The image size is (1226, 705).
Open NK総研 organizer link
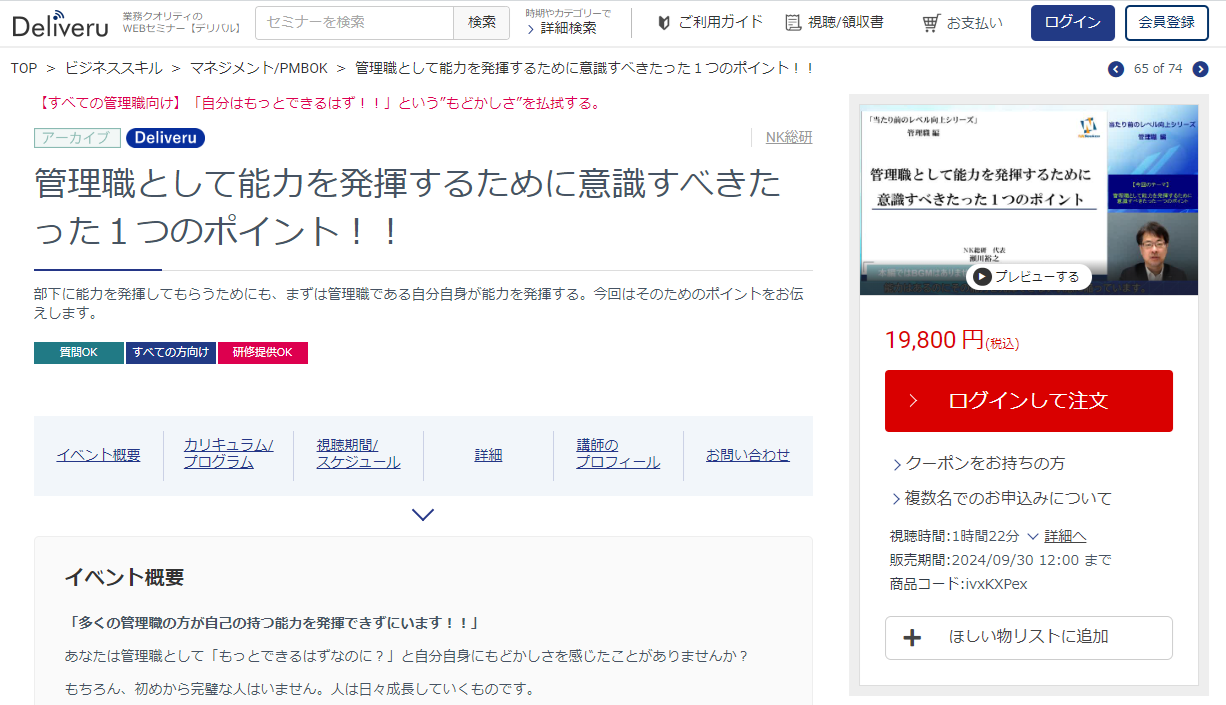coord(788,138)
